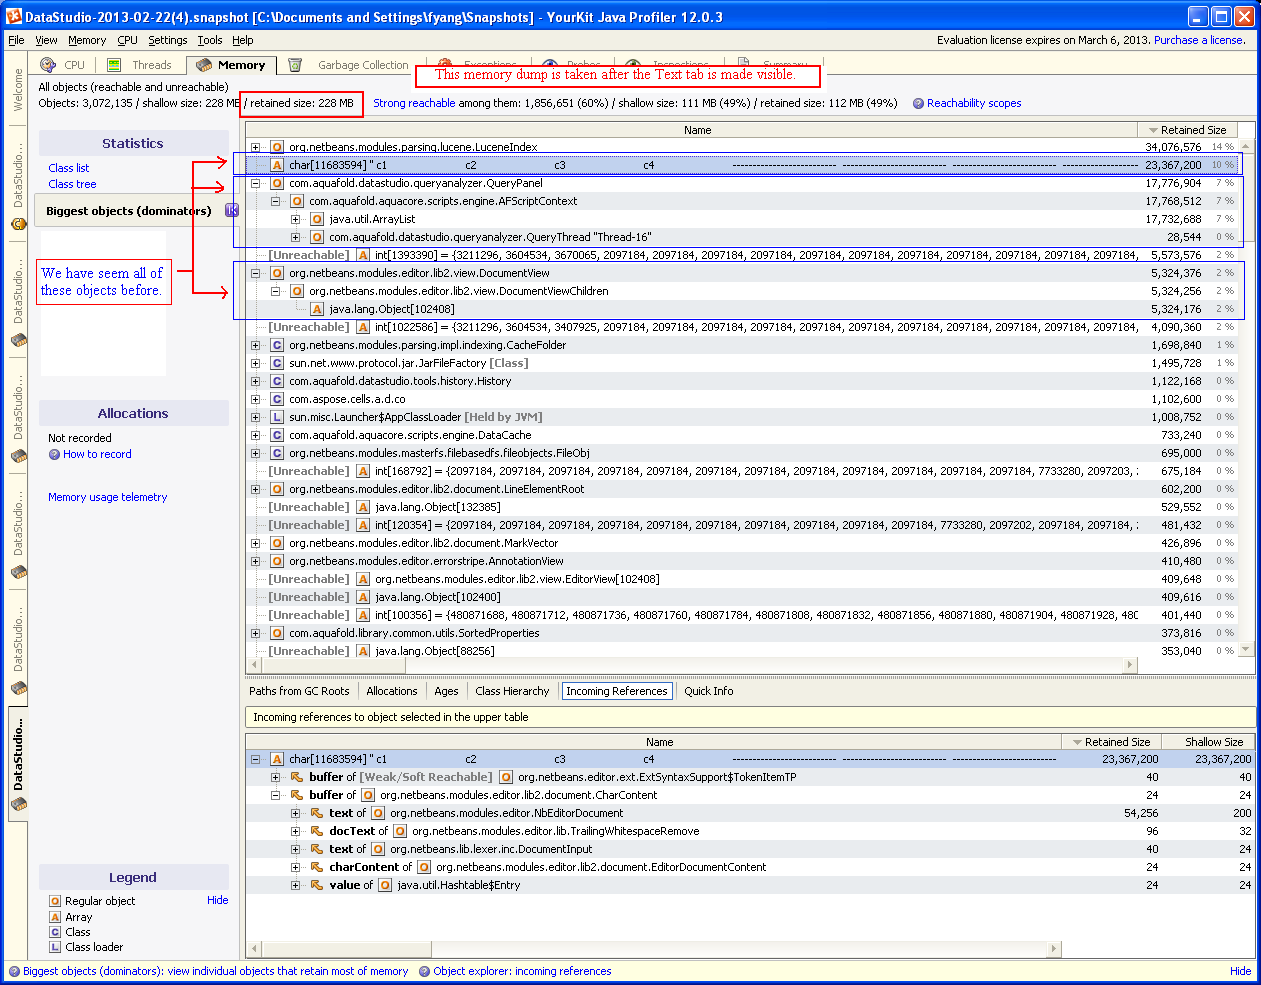
Task: Open the Settings menu
Action: coord(167,40)
